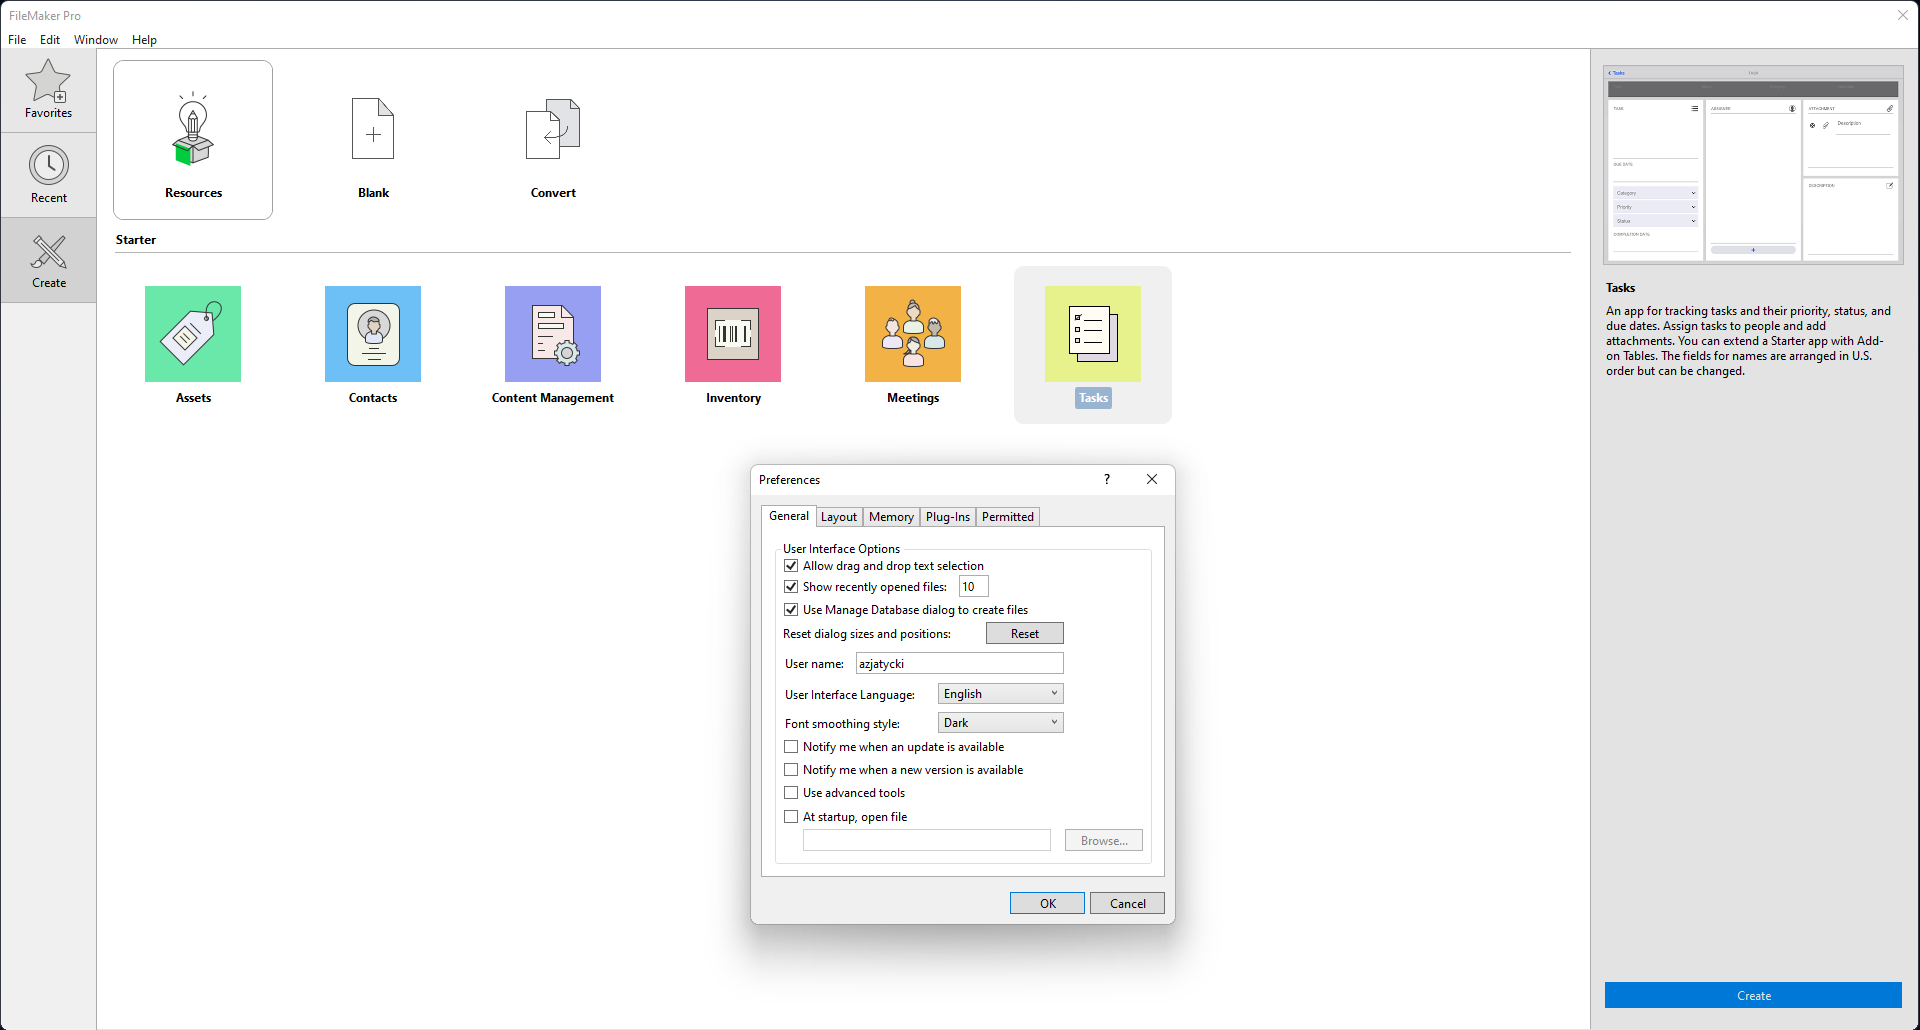Open the User Interface Language dropdown
This screenshot has height=1030, width=1920.
(x=1000, y=694)
